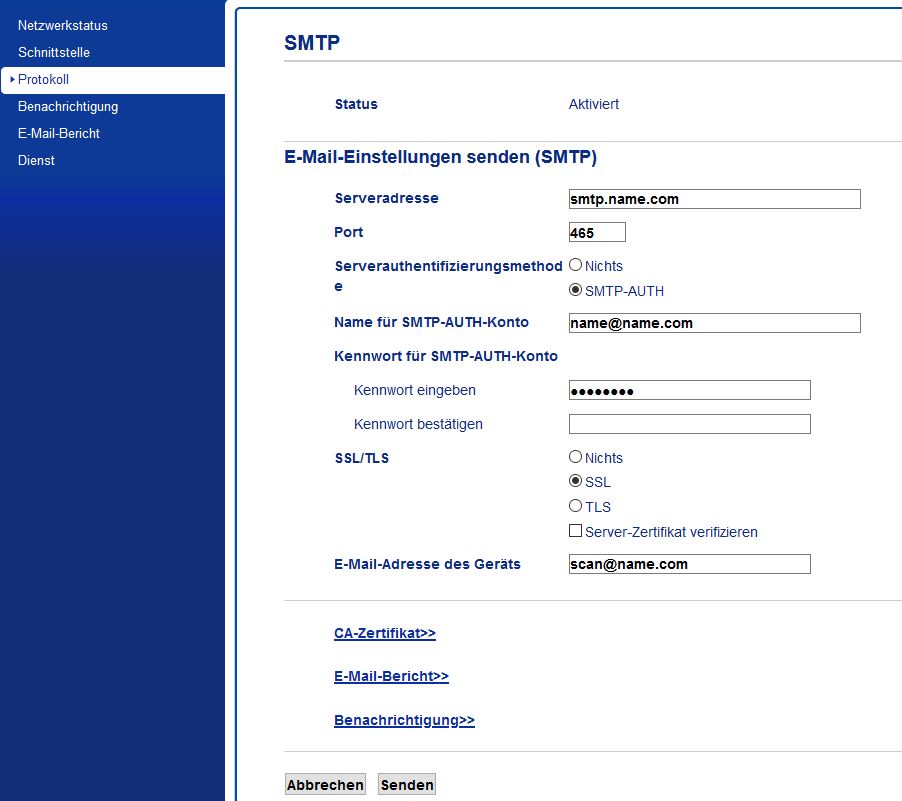Open Schnittstelle in the sidebar

click(x=54, y=52)
